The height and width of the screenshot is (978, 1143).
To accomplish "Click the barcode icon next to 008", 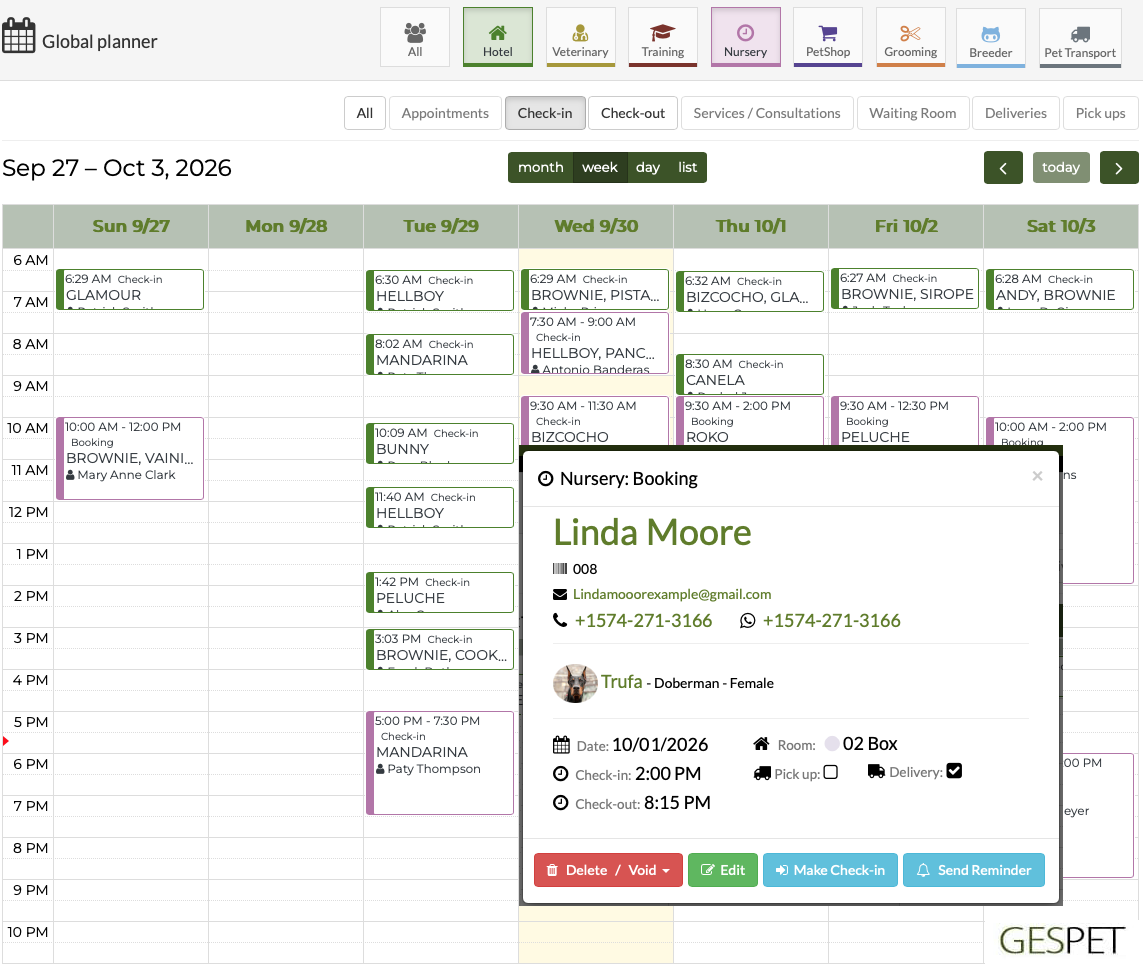I will point(560,568).
